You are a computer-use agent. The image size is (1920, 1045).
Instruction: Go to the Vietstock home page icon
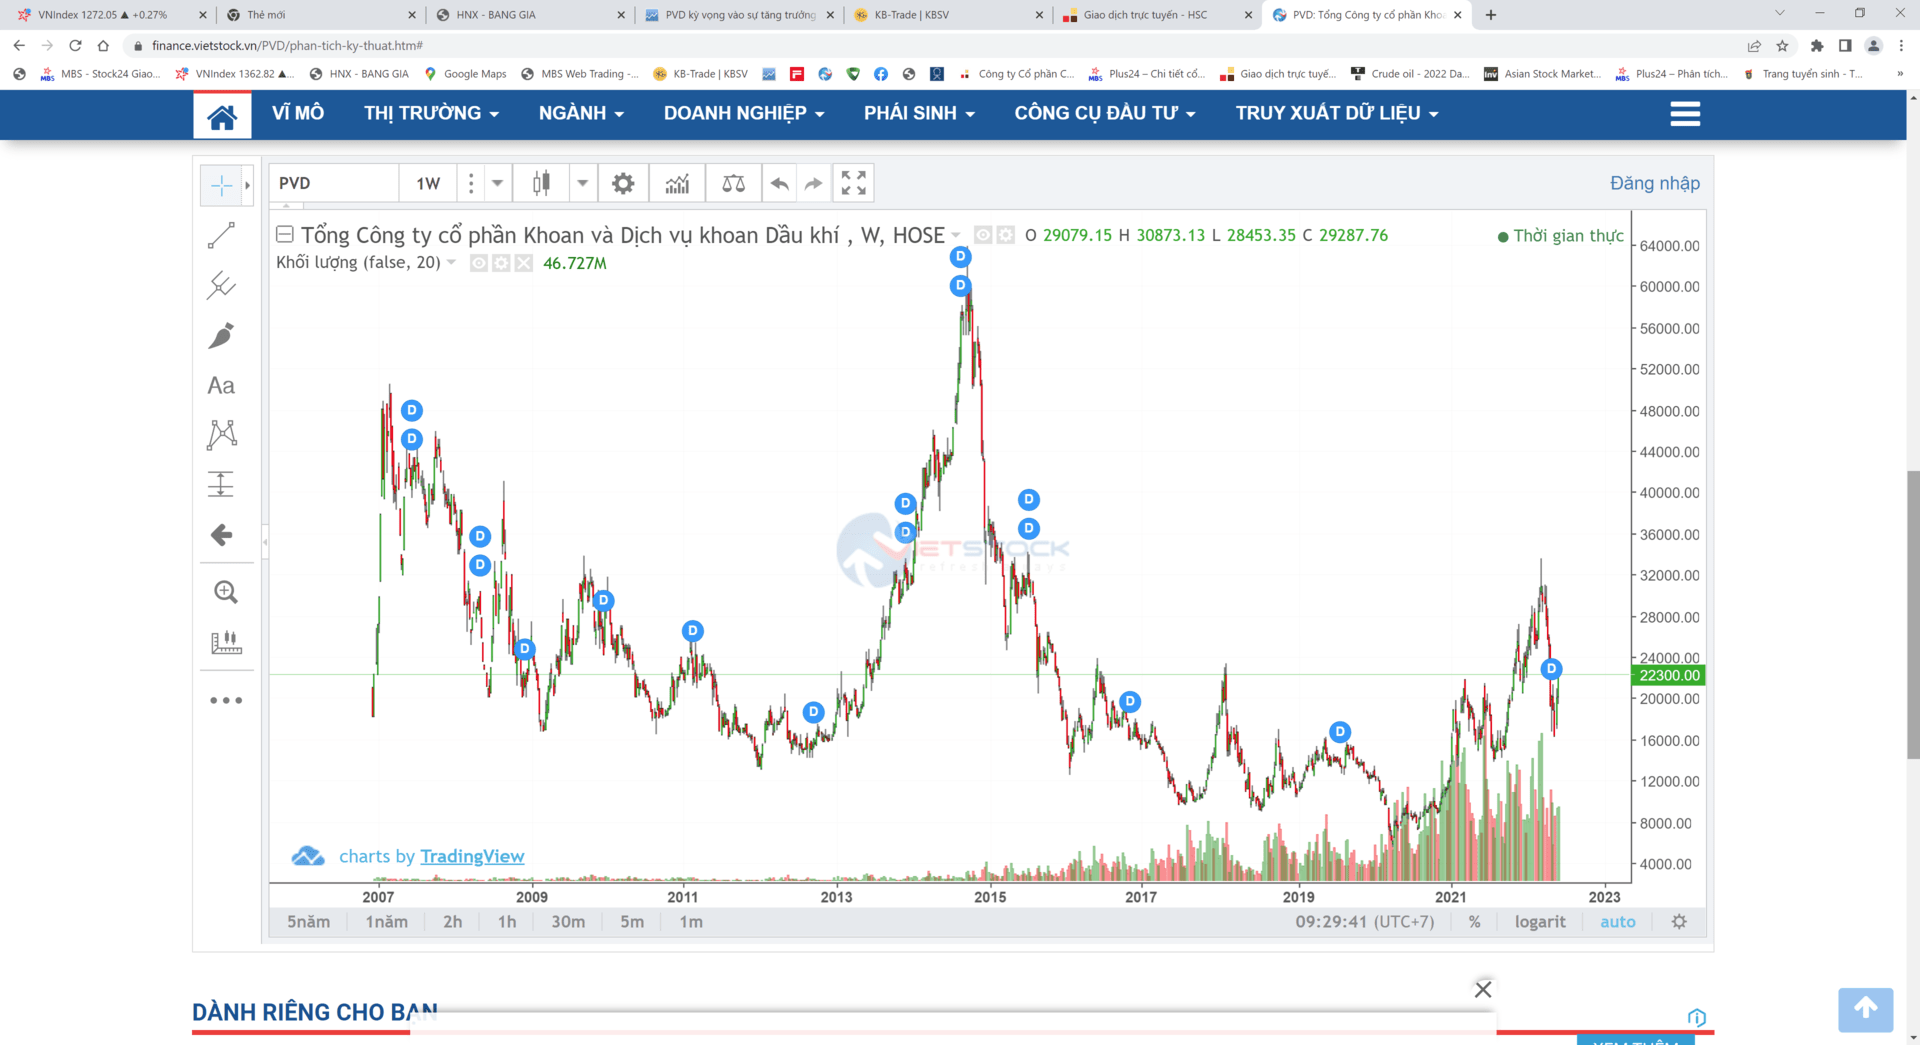[x=222, y=115]
